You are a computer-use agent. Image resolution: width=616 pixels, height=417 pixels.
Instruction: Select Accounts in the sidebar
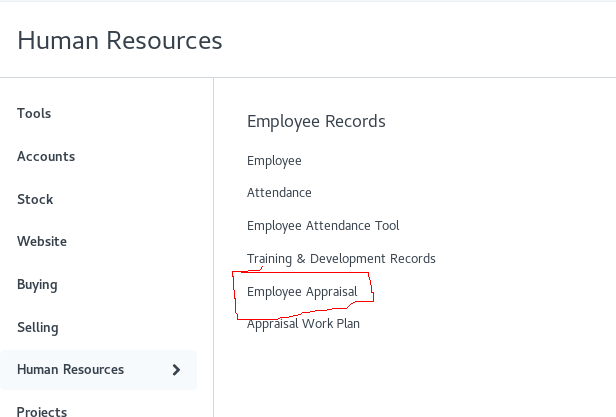click(x=46, y=156)
